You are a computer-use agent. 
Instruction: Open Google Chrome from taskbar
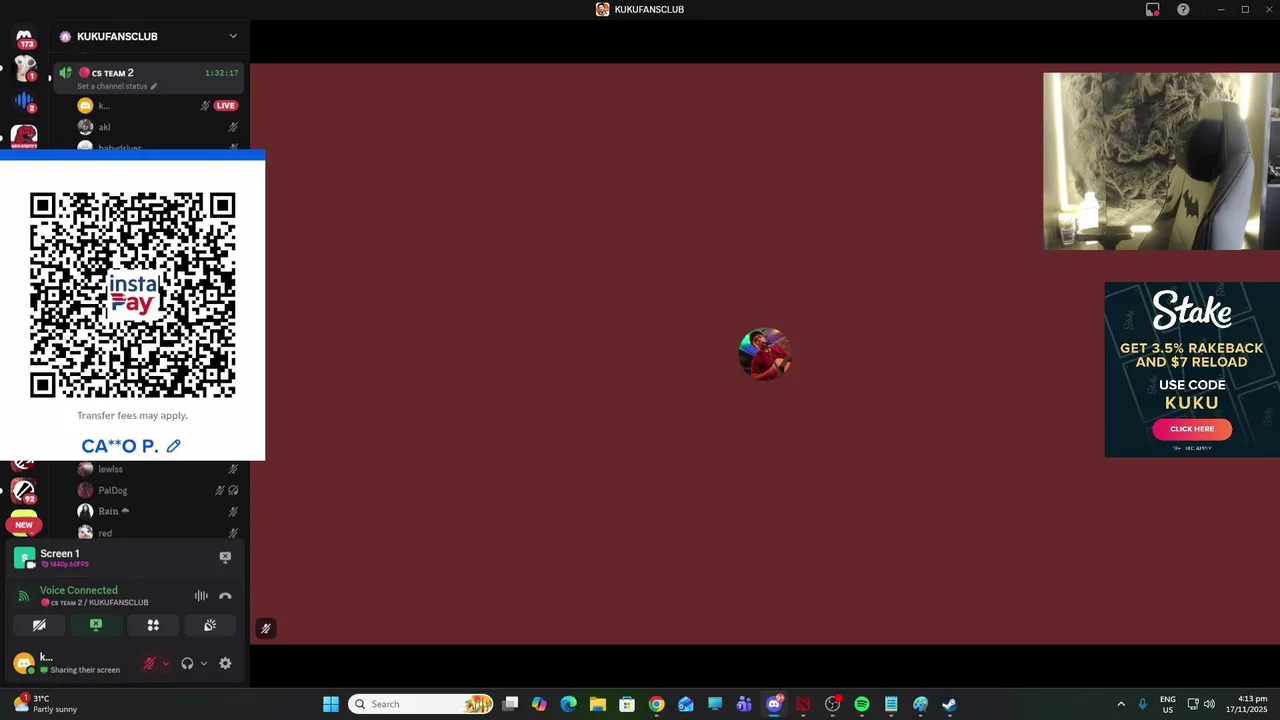[x=656, y=704]
